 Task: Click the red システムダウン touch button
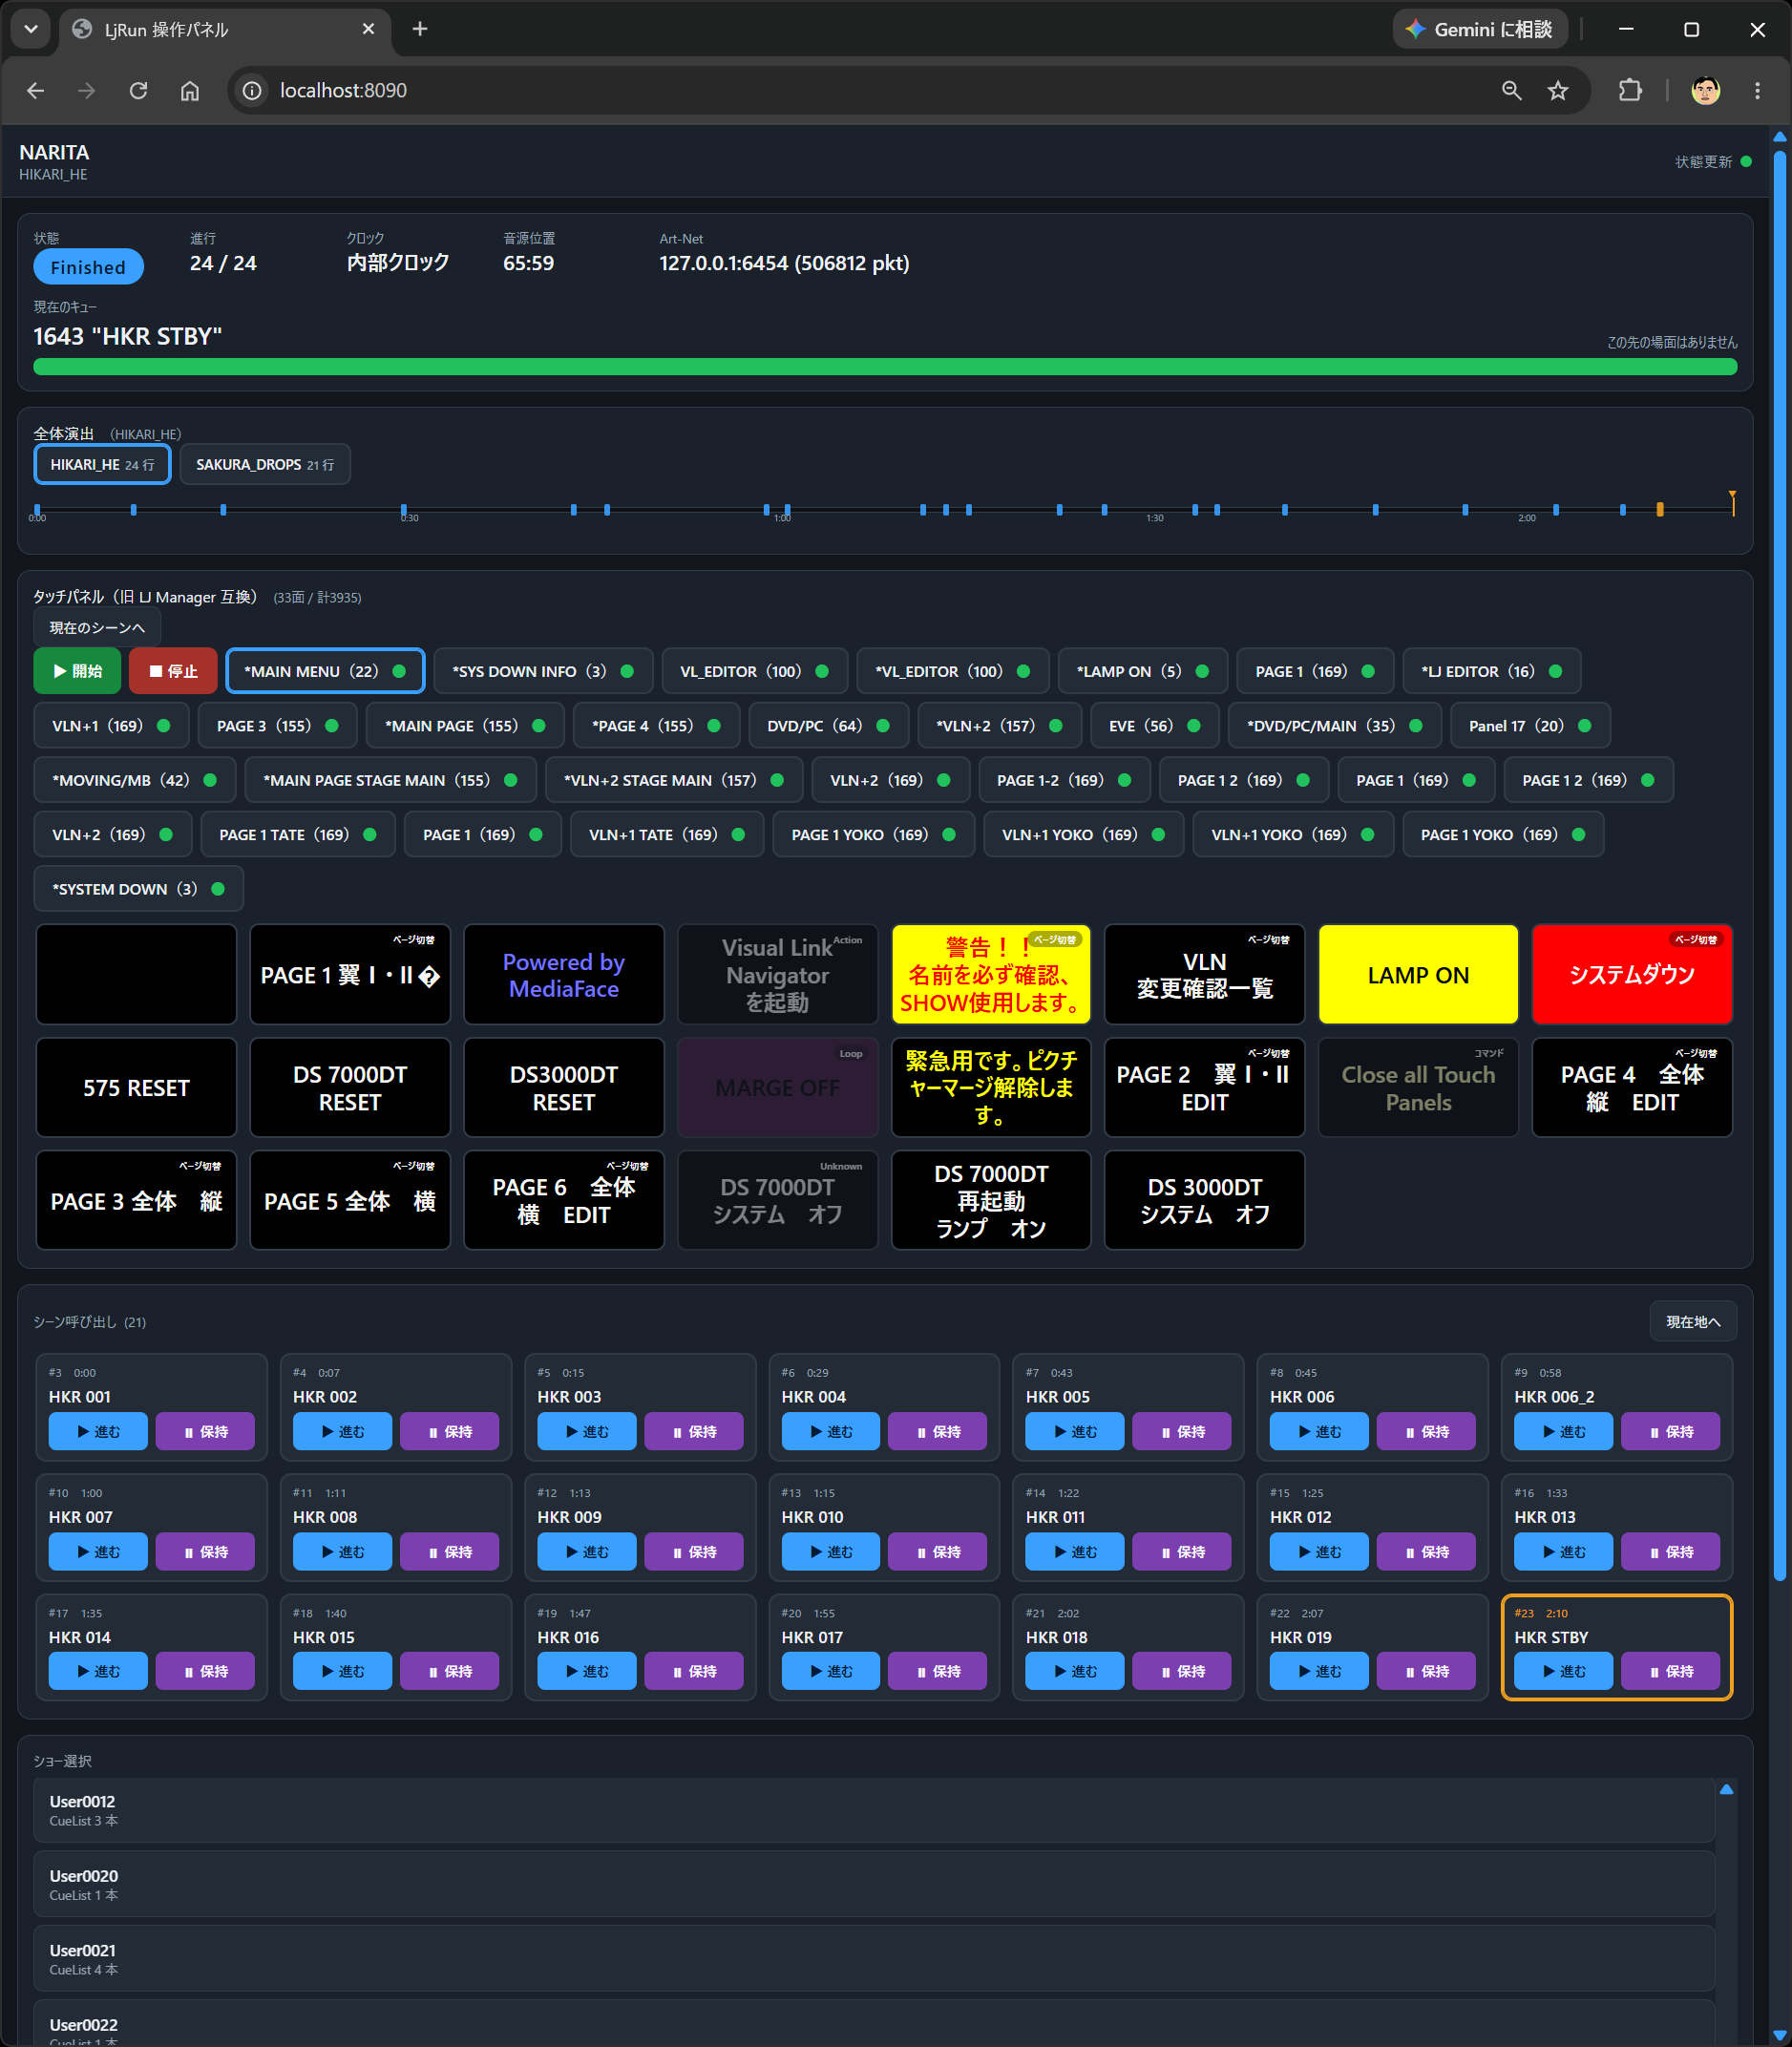pyautogui.click(x=1631, y=975)
